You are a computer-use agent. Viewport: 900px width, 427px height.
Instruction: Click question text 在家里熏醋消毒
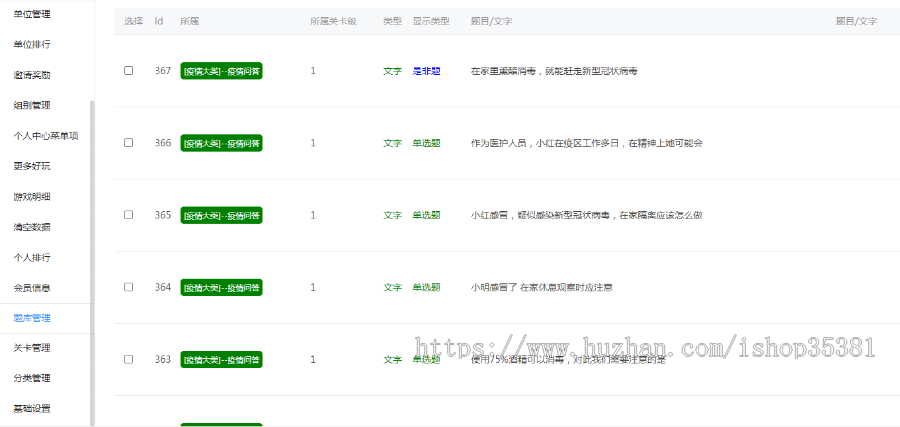pos(554,71)
